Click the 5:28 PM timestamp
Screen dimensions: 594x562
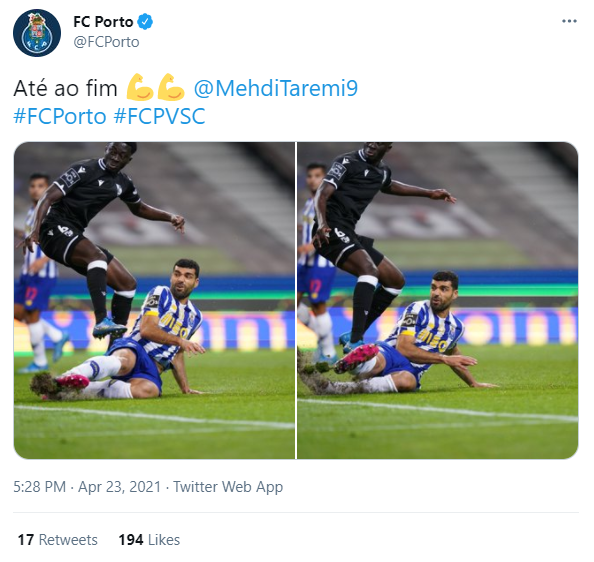click(39, 487)
